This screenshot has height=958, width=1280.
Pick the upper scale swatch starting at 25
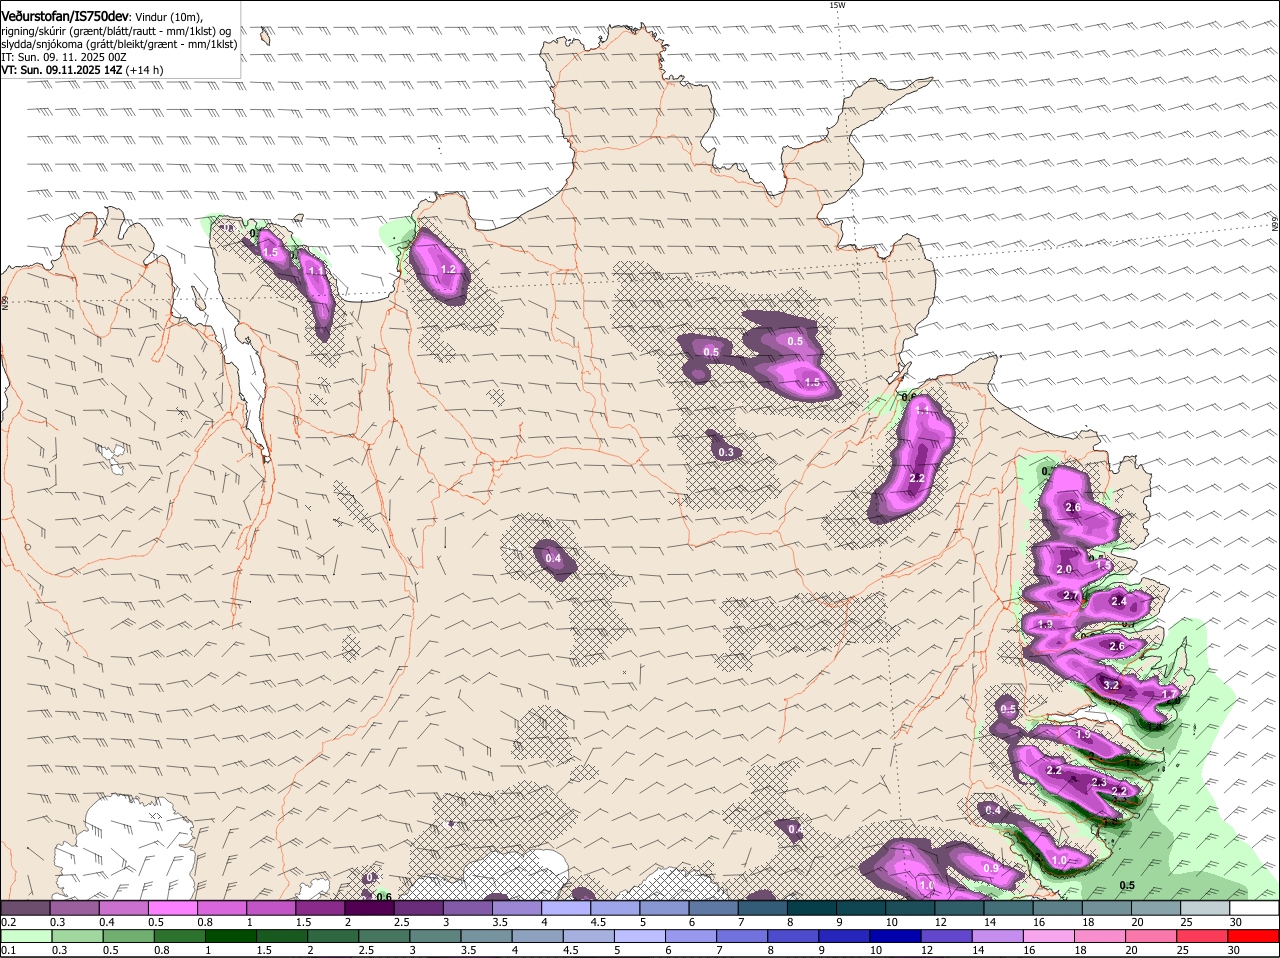coord(1205,908)
